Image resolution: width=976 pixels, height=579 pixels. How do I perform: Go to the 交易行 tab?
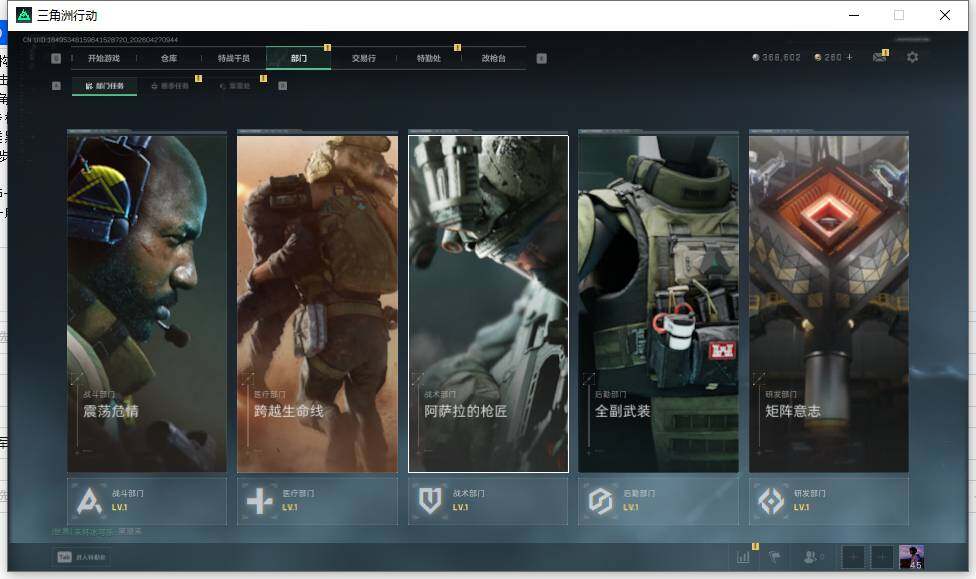(364, 58)
